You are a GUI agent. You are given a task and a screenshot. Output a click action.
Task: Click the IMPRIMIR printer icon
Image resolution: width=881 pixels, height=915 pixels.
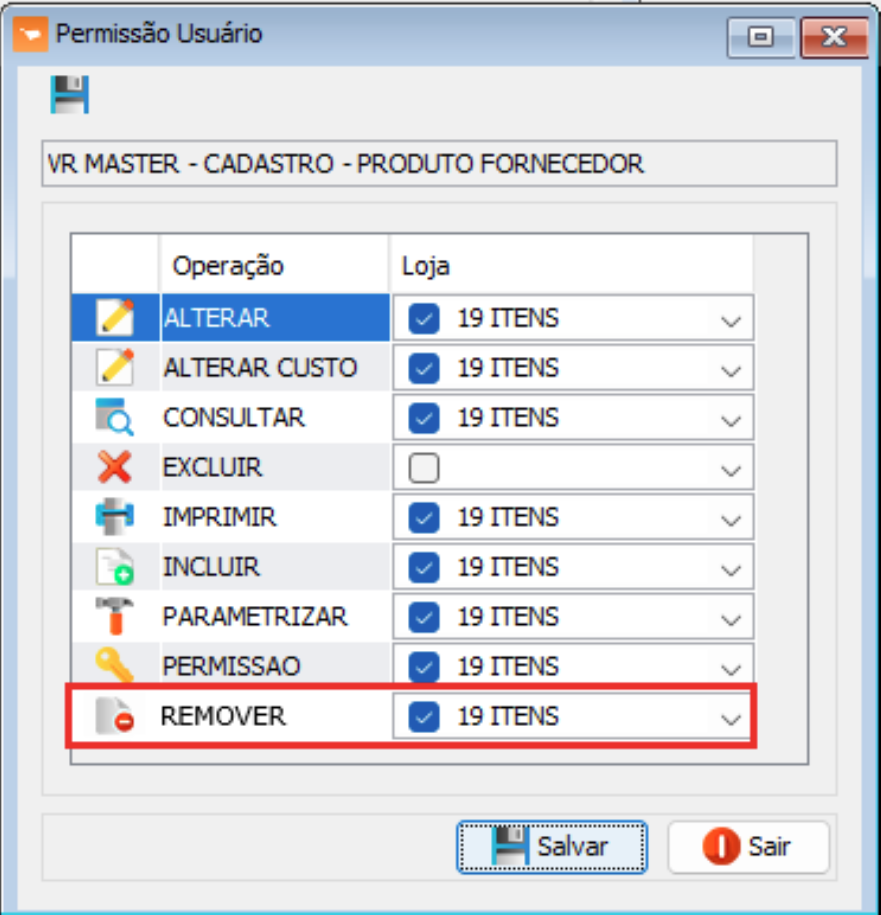click(x=115, y=517)
